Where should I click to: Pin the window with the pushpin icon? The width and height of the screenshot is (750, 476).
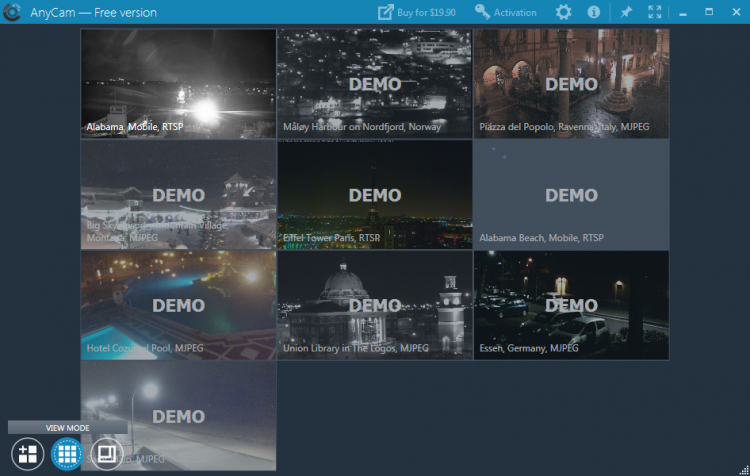click(x=626, y=12)
